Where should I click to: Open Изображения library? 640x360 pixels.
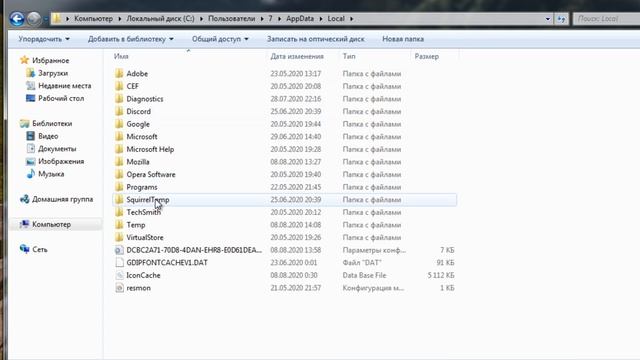(61, 162)
